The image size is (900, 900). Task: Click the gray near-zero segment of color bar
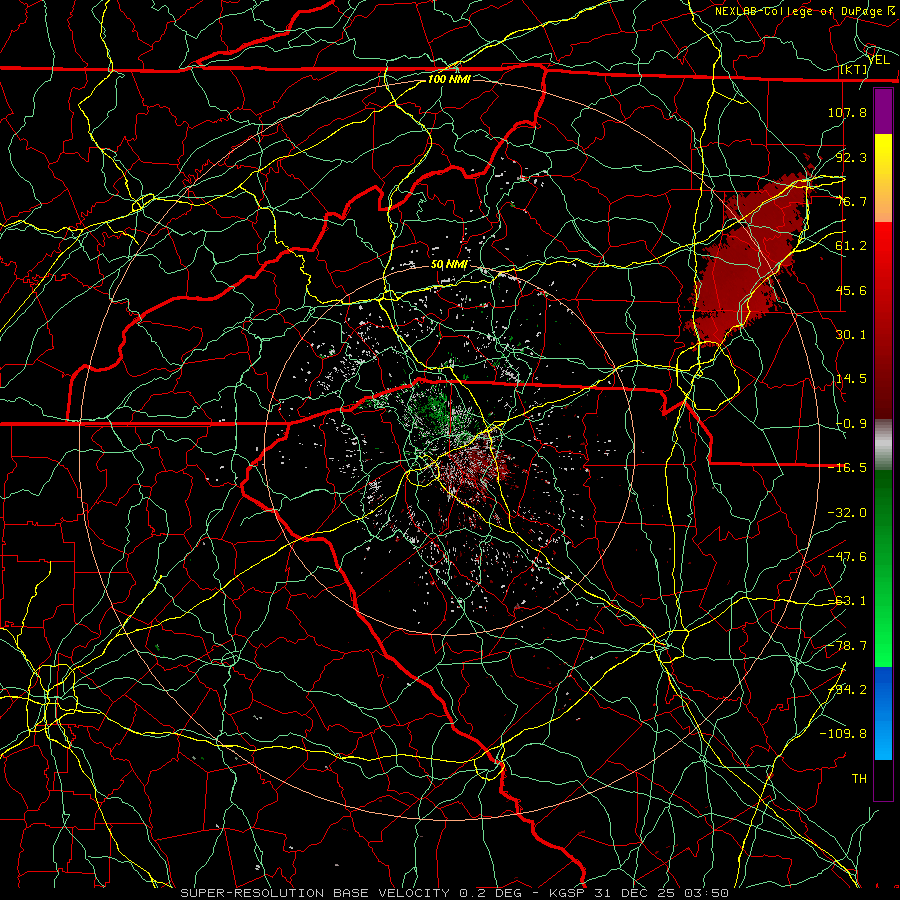coord(883,445)
